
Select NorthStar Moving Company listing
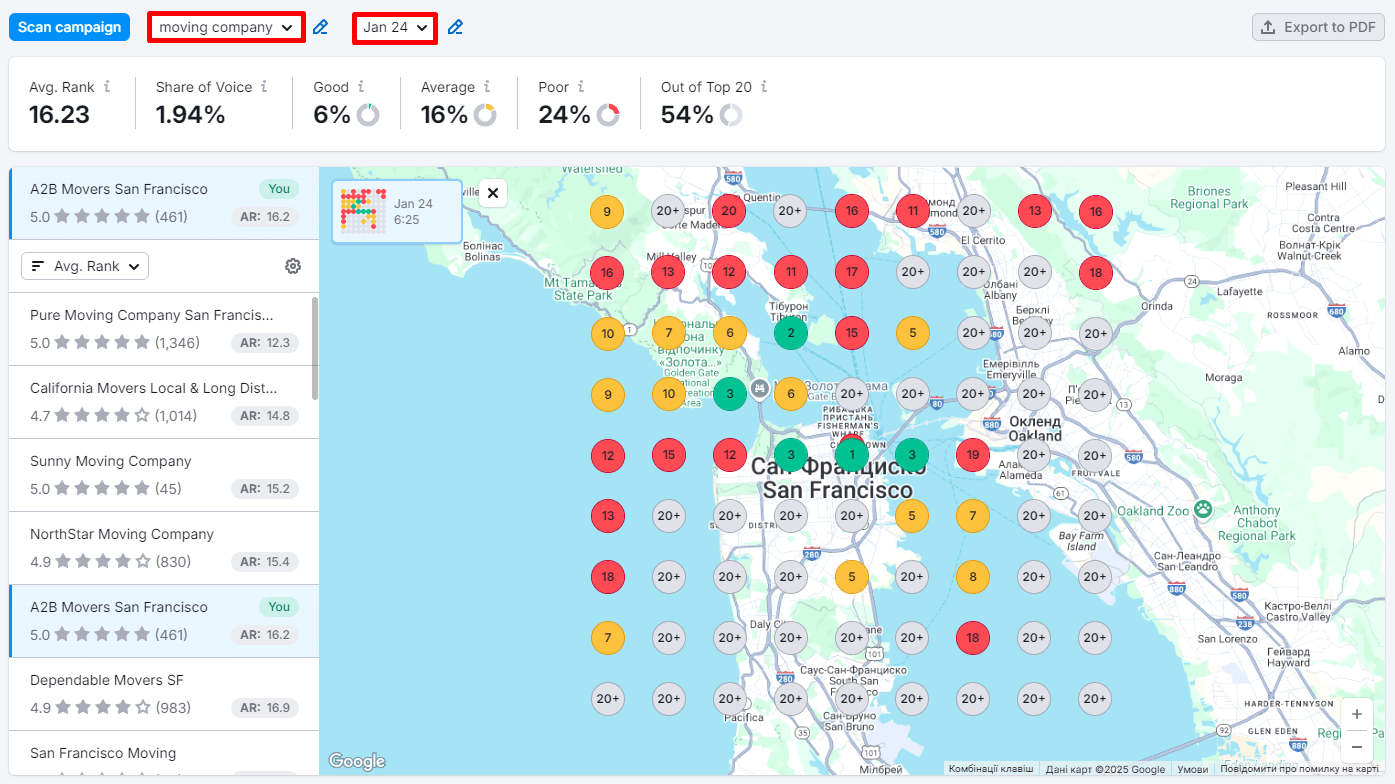click(164, 548)
